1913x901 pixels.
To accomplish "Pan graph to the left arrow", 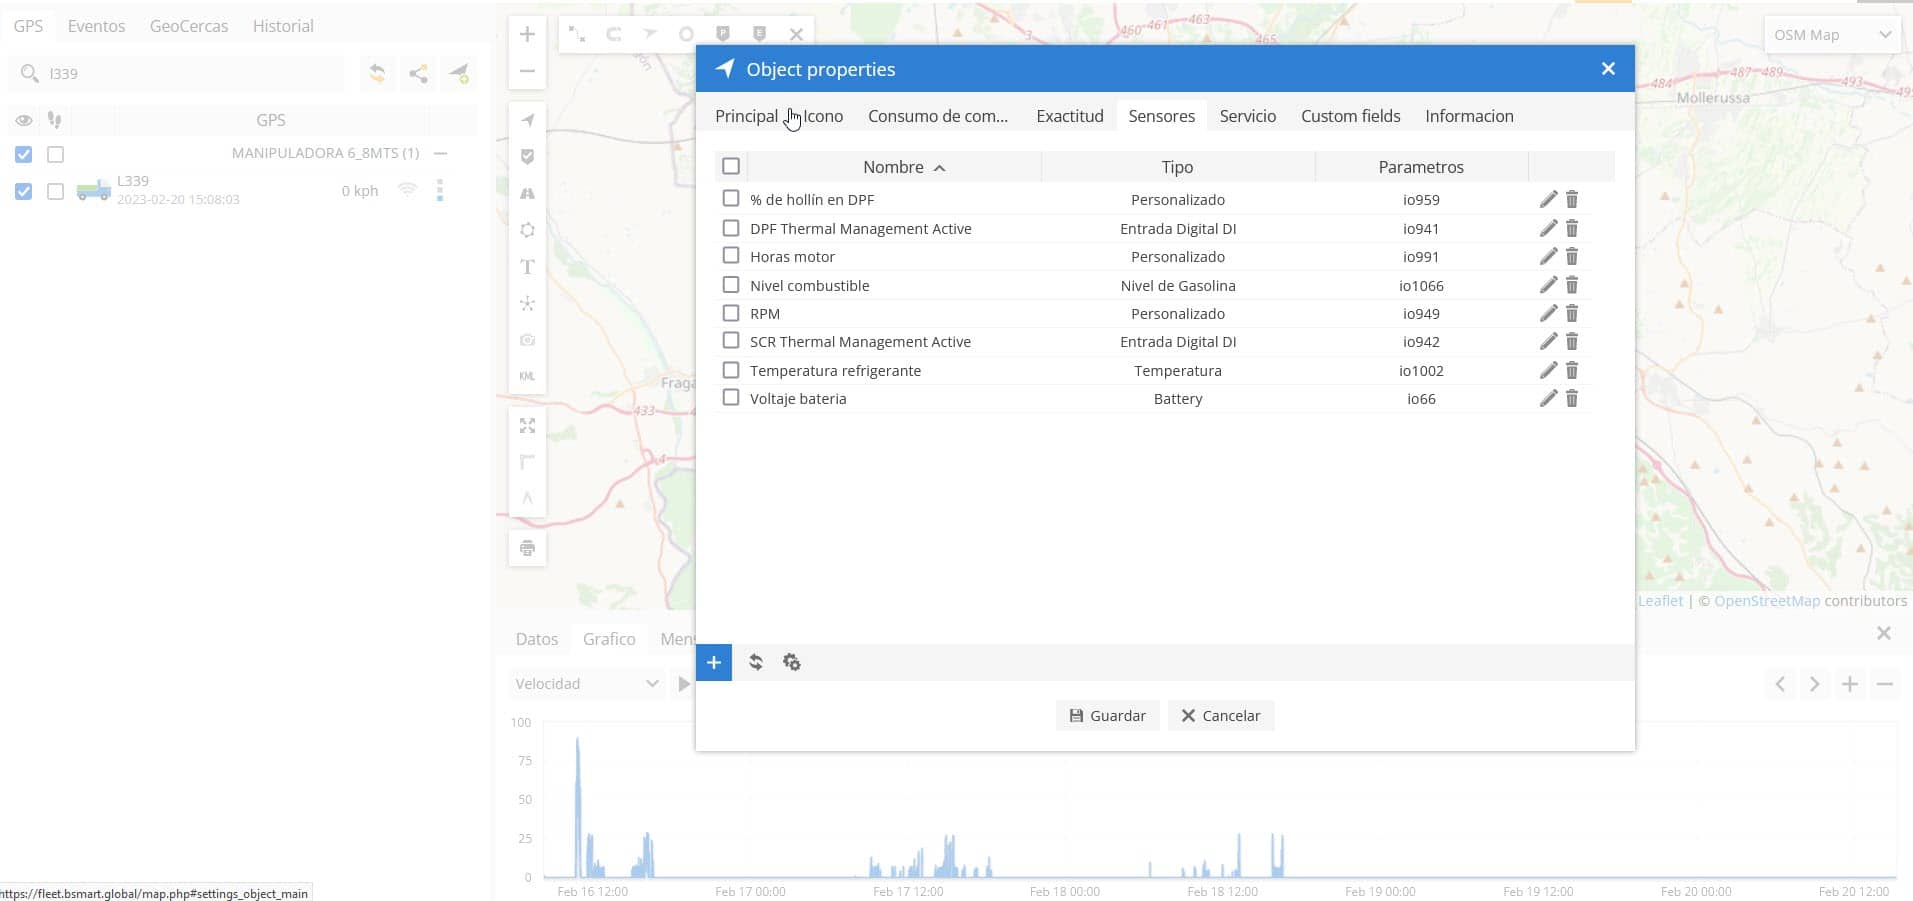I will point(1780,684).
